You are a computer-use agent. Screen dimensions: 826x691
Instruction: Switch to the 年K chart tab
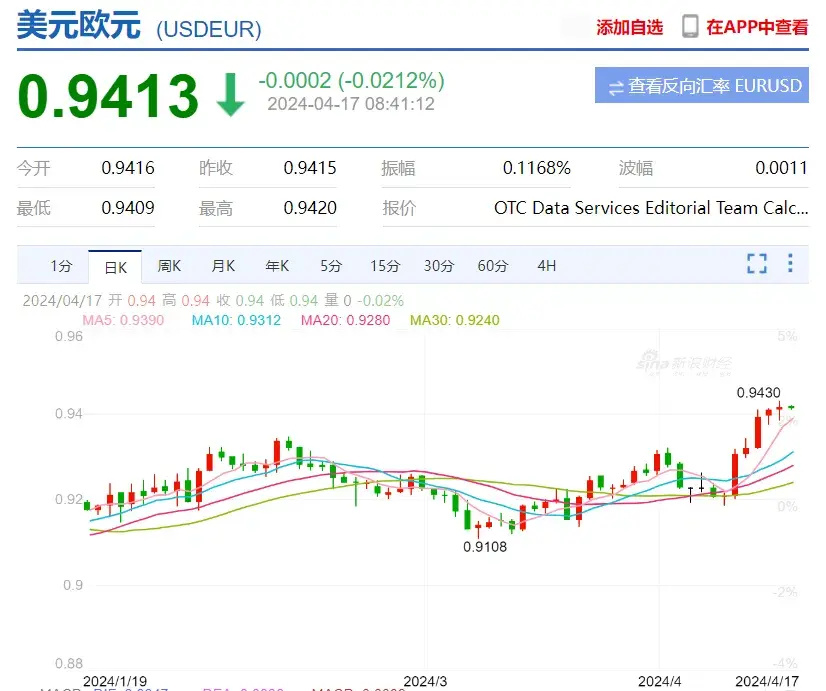click(277, 266)
